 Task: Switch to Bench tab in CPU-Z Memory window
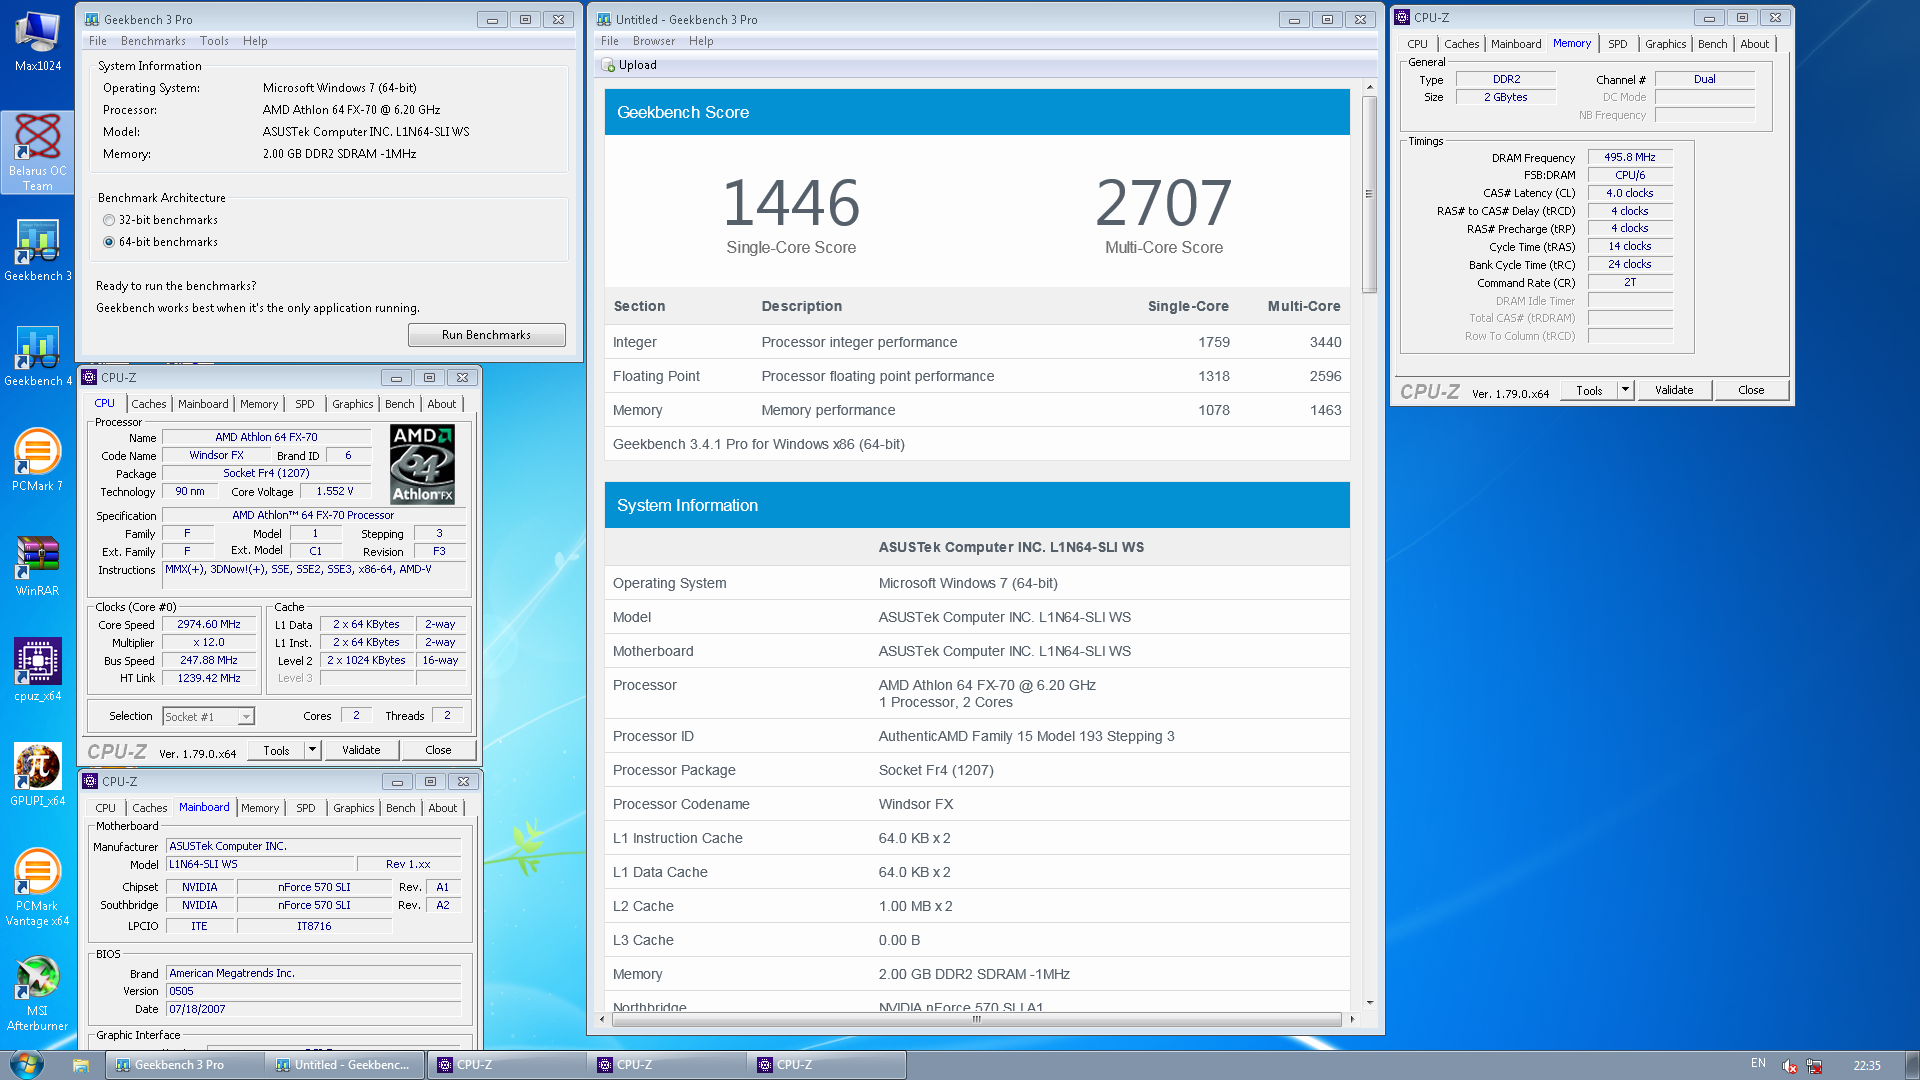click(1712, 44)
